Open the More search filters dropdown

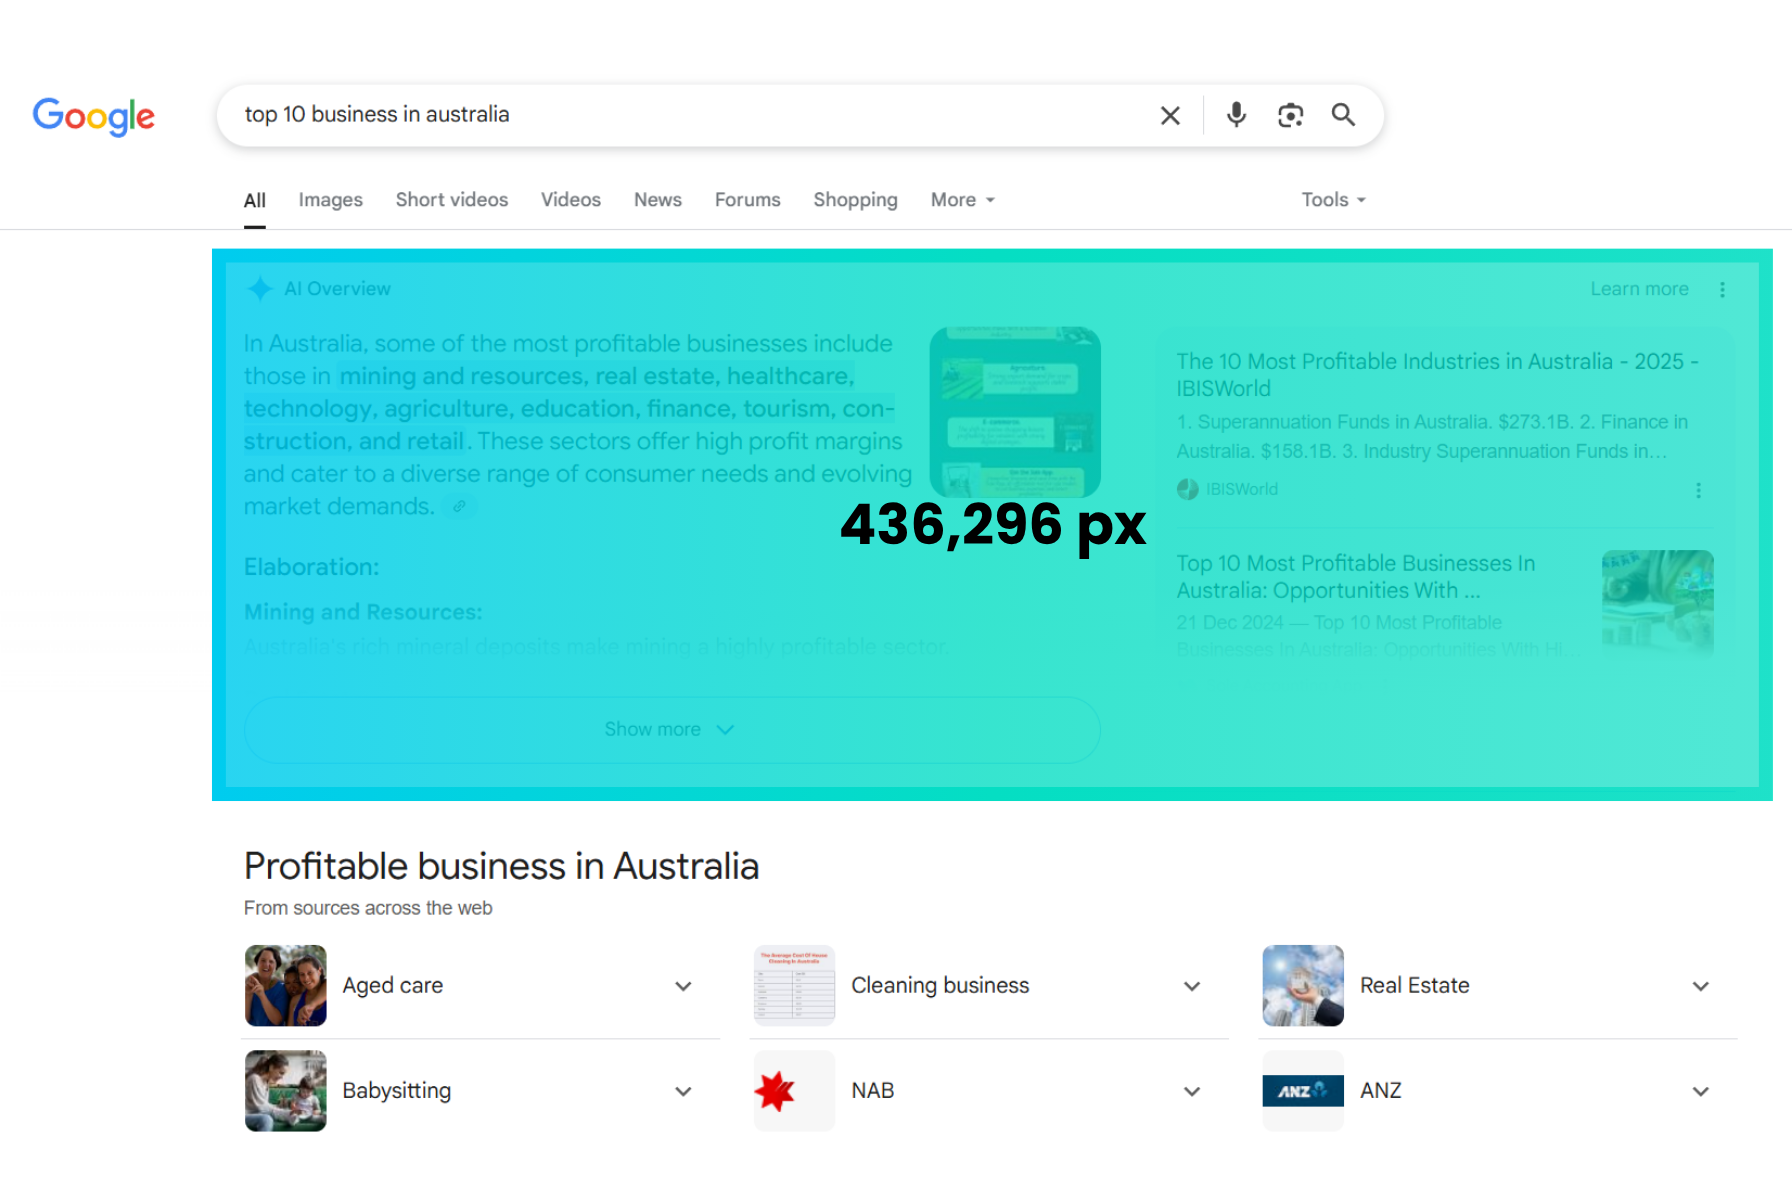tap(962, 200)
